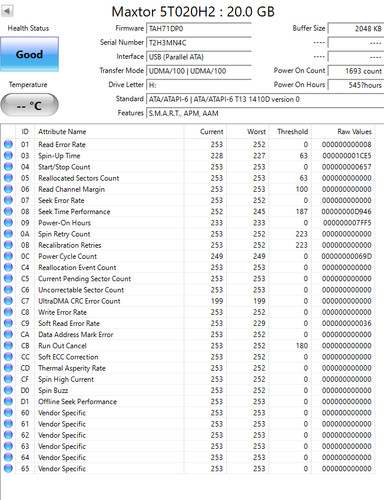Click the status icon for Read Error Rate
The image size is (384, 500).
coord(8,144)
